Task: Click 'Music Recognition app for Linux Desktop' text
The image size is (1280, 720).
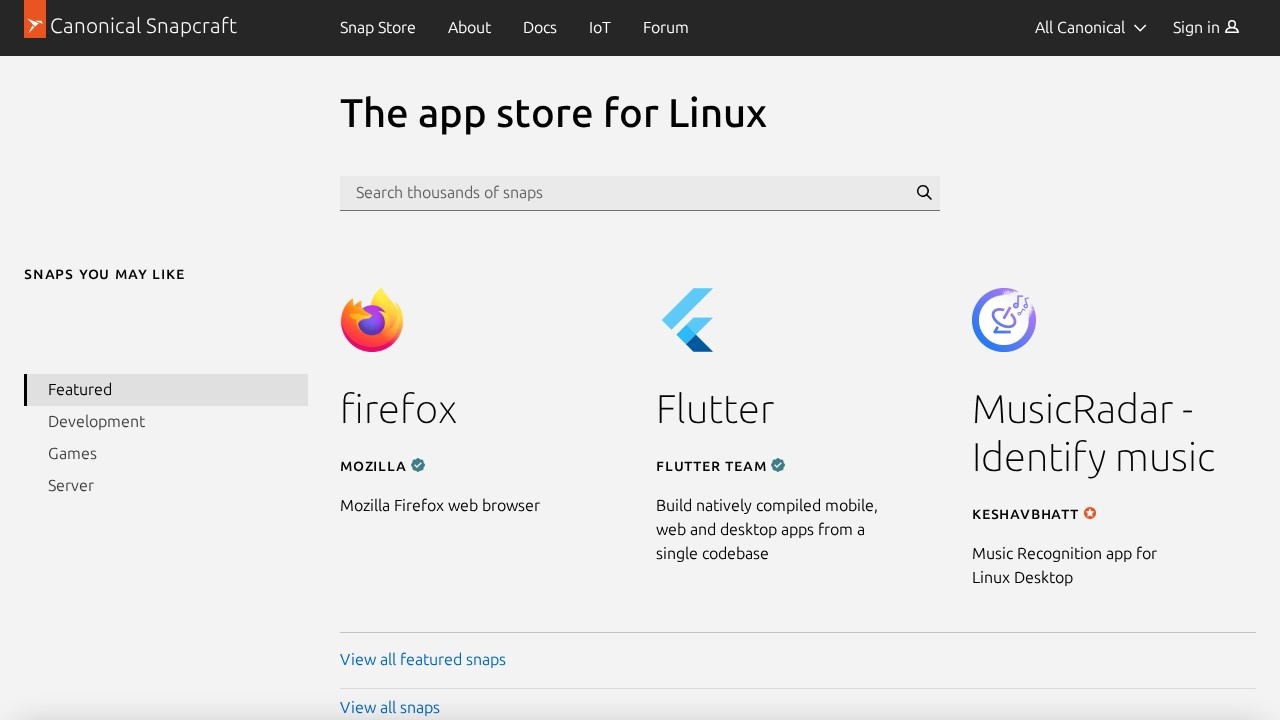Action: coord(1064,566)
